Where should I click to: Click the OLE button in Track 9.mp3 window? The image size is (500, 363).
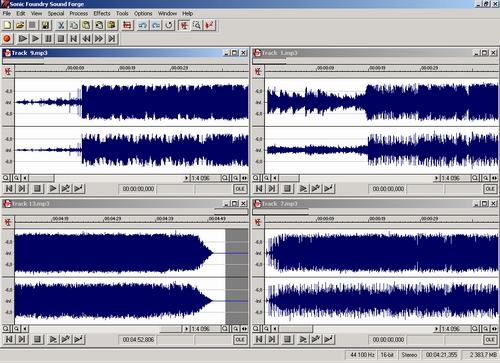pyautogui.click(x=240, y=189)
